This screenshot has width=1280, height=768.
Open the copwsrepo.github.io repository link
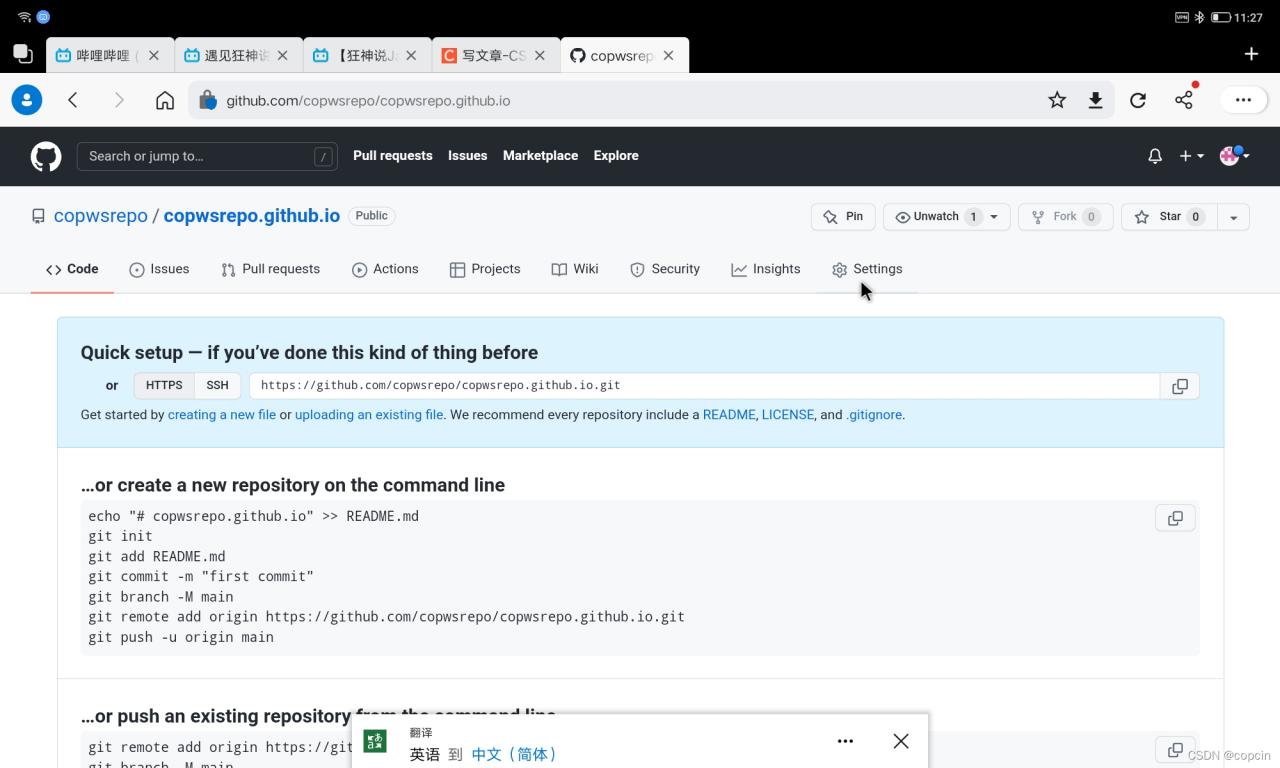[x=252, y=216]
